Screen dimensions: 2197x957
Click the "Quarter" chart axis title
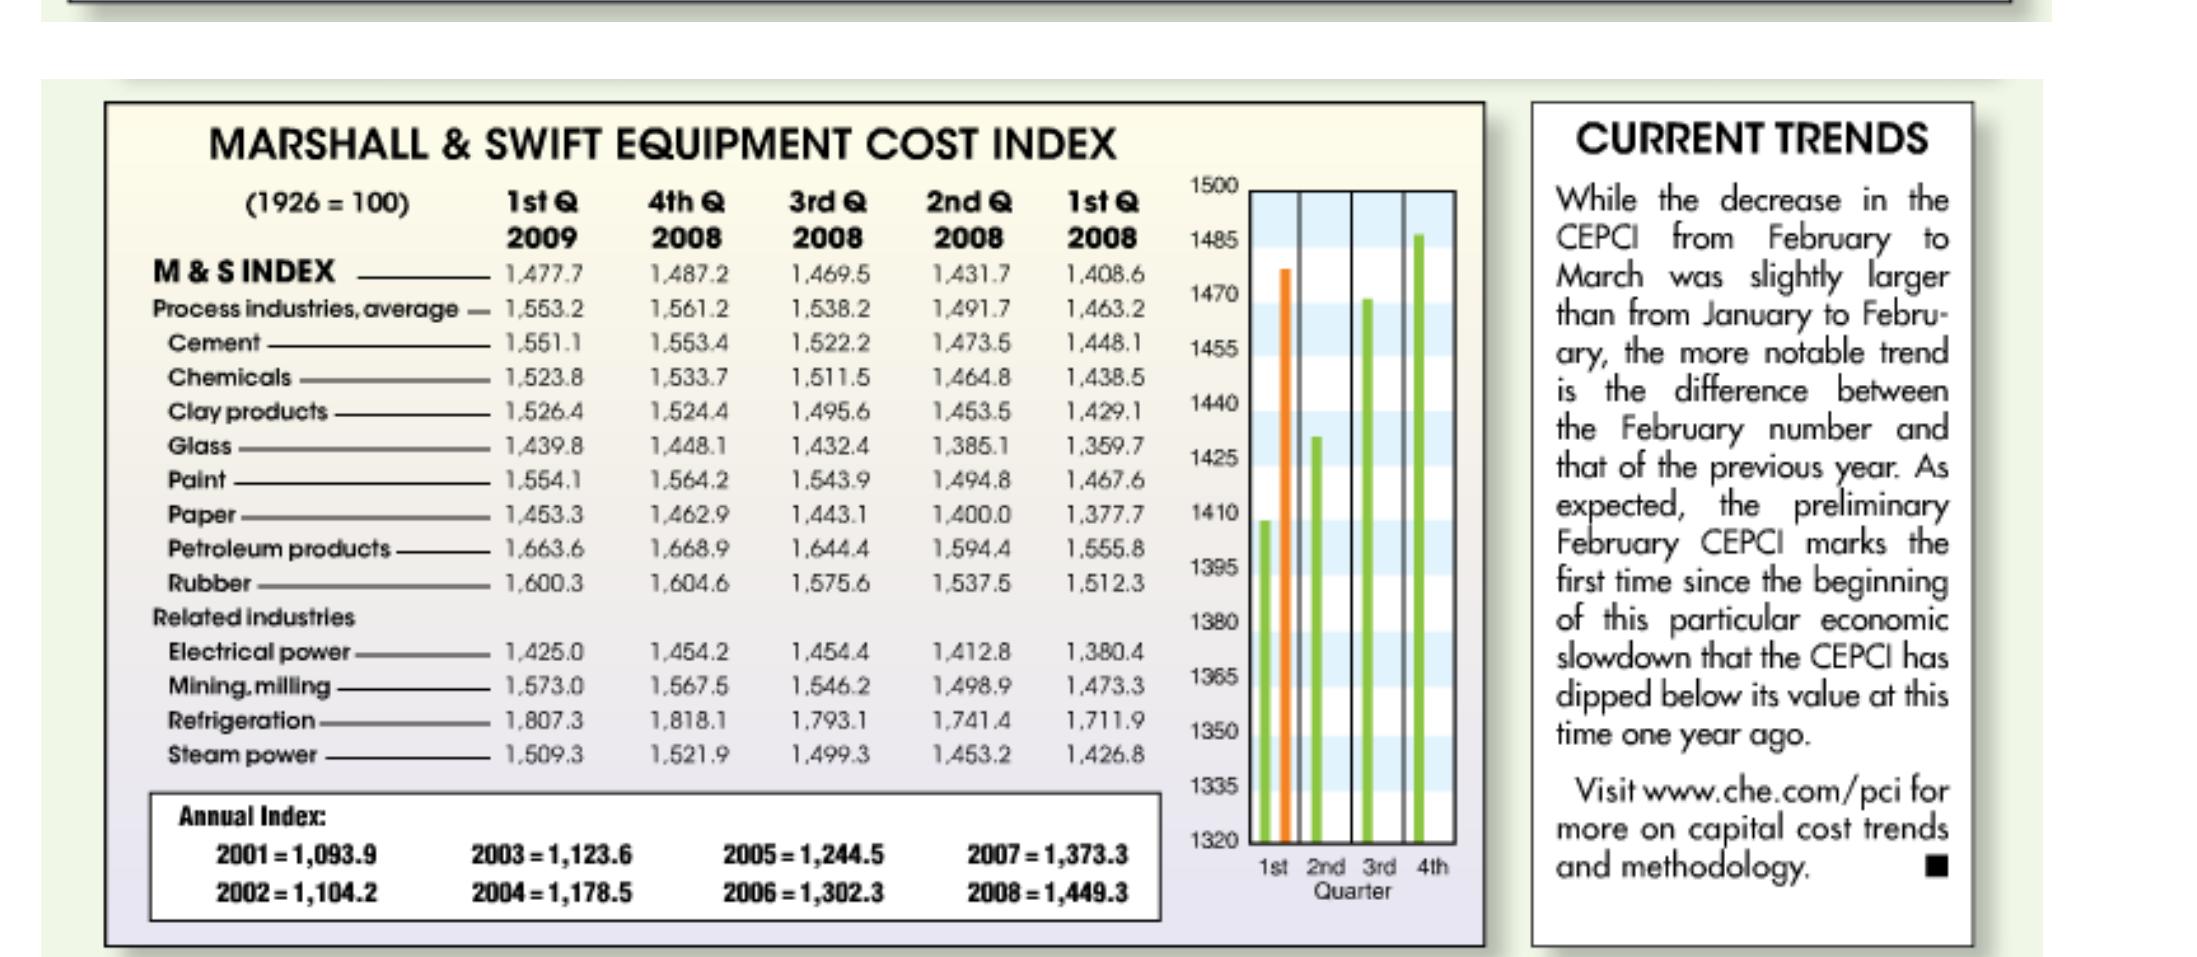(x=1352, y=891)
